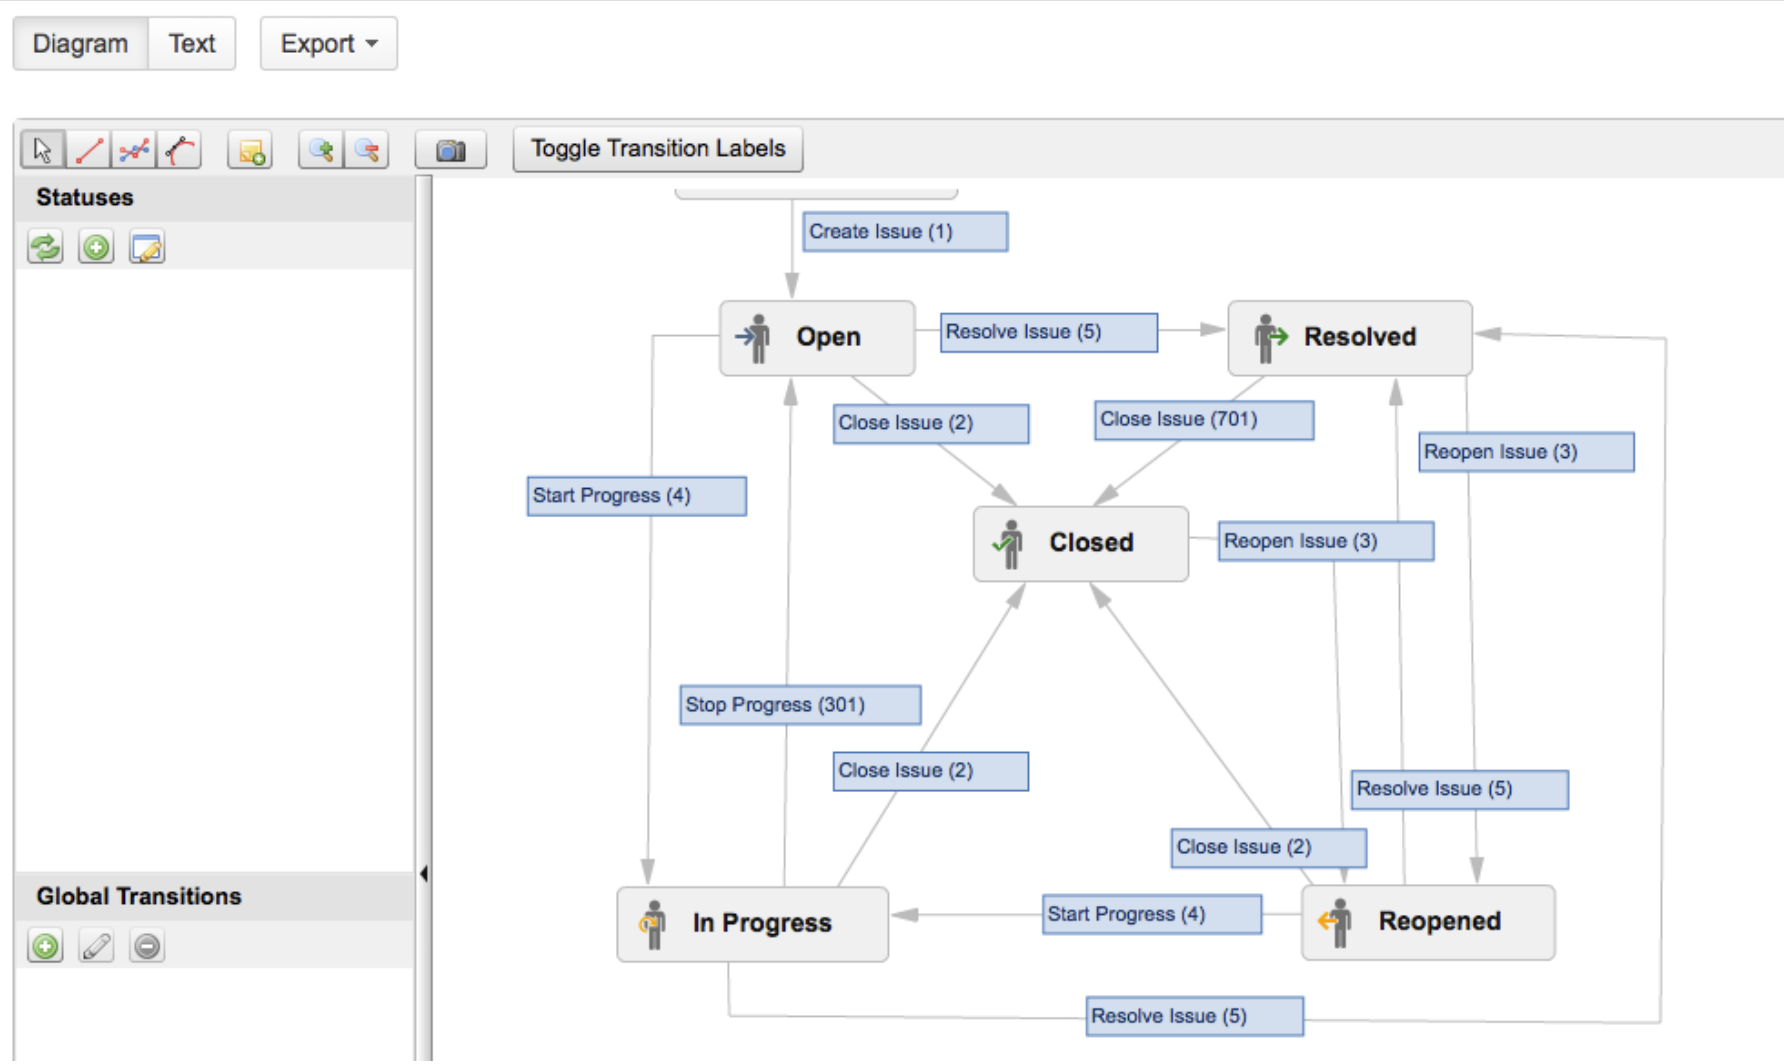Add an annotation note to diagram

[x=250, y=150]
